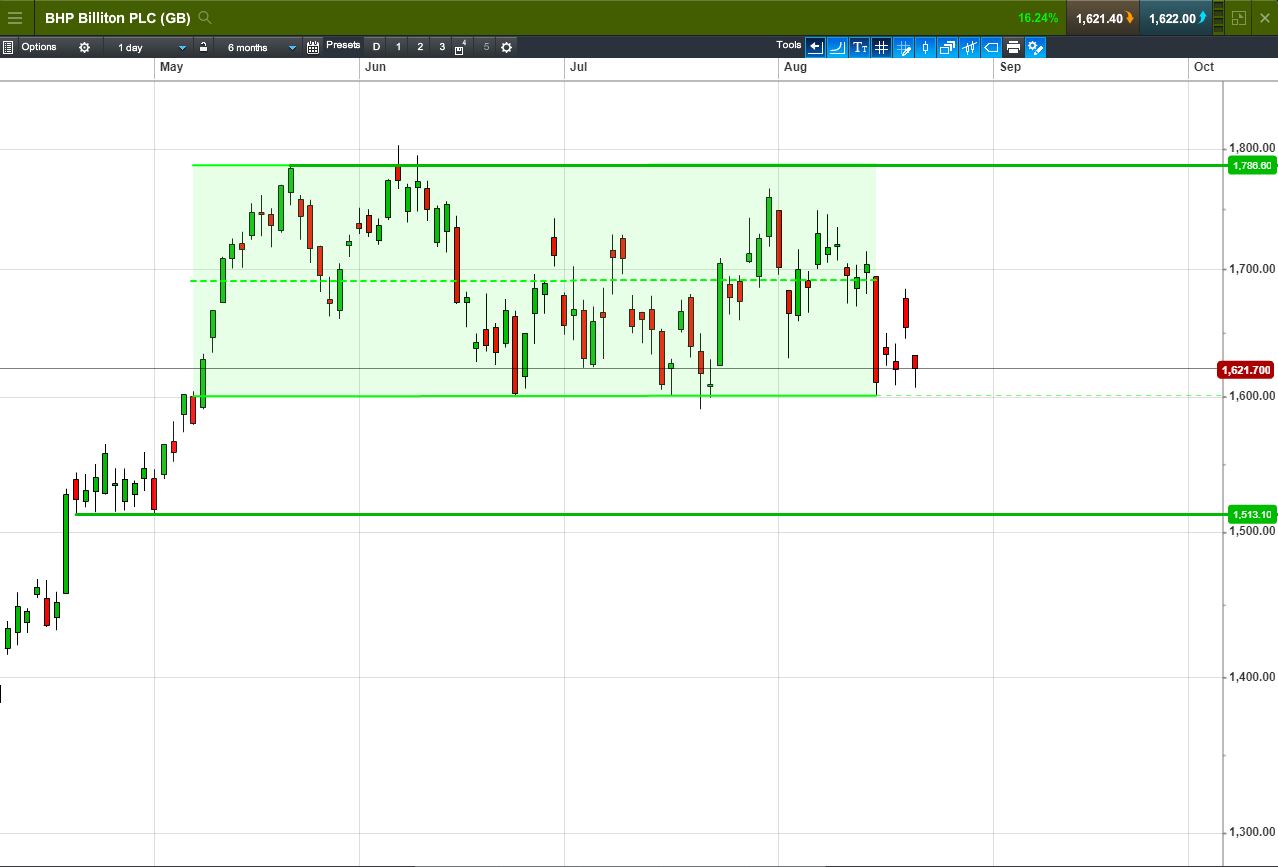
Task: Click the 1,622.00 buy price button
Action: pos(1177,18)
